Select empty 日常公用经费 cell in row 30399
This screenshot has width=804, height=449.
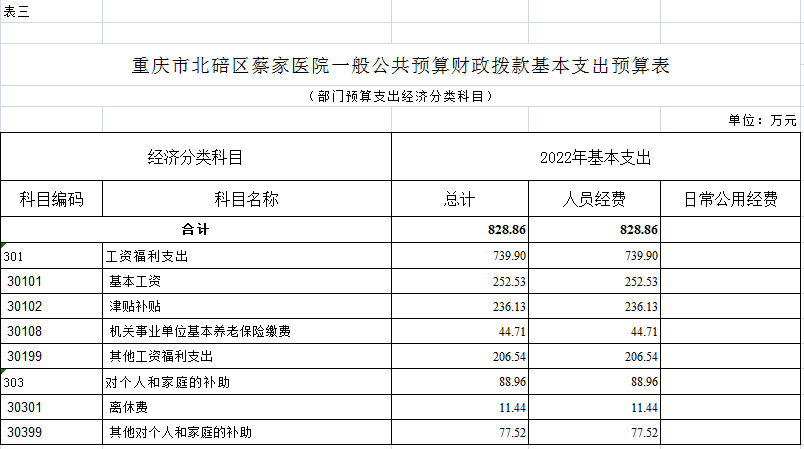730,432
